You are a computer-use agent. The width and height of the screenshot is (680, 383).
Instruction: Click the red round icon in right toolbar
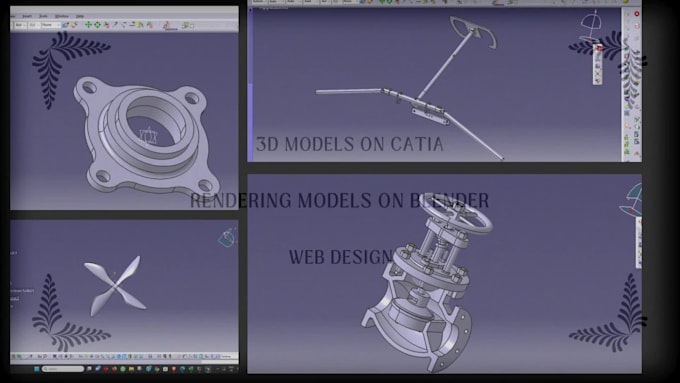pyautogui.click(x=637, y=14)
